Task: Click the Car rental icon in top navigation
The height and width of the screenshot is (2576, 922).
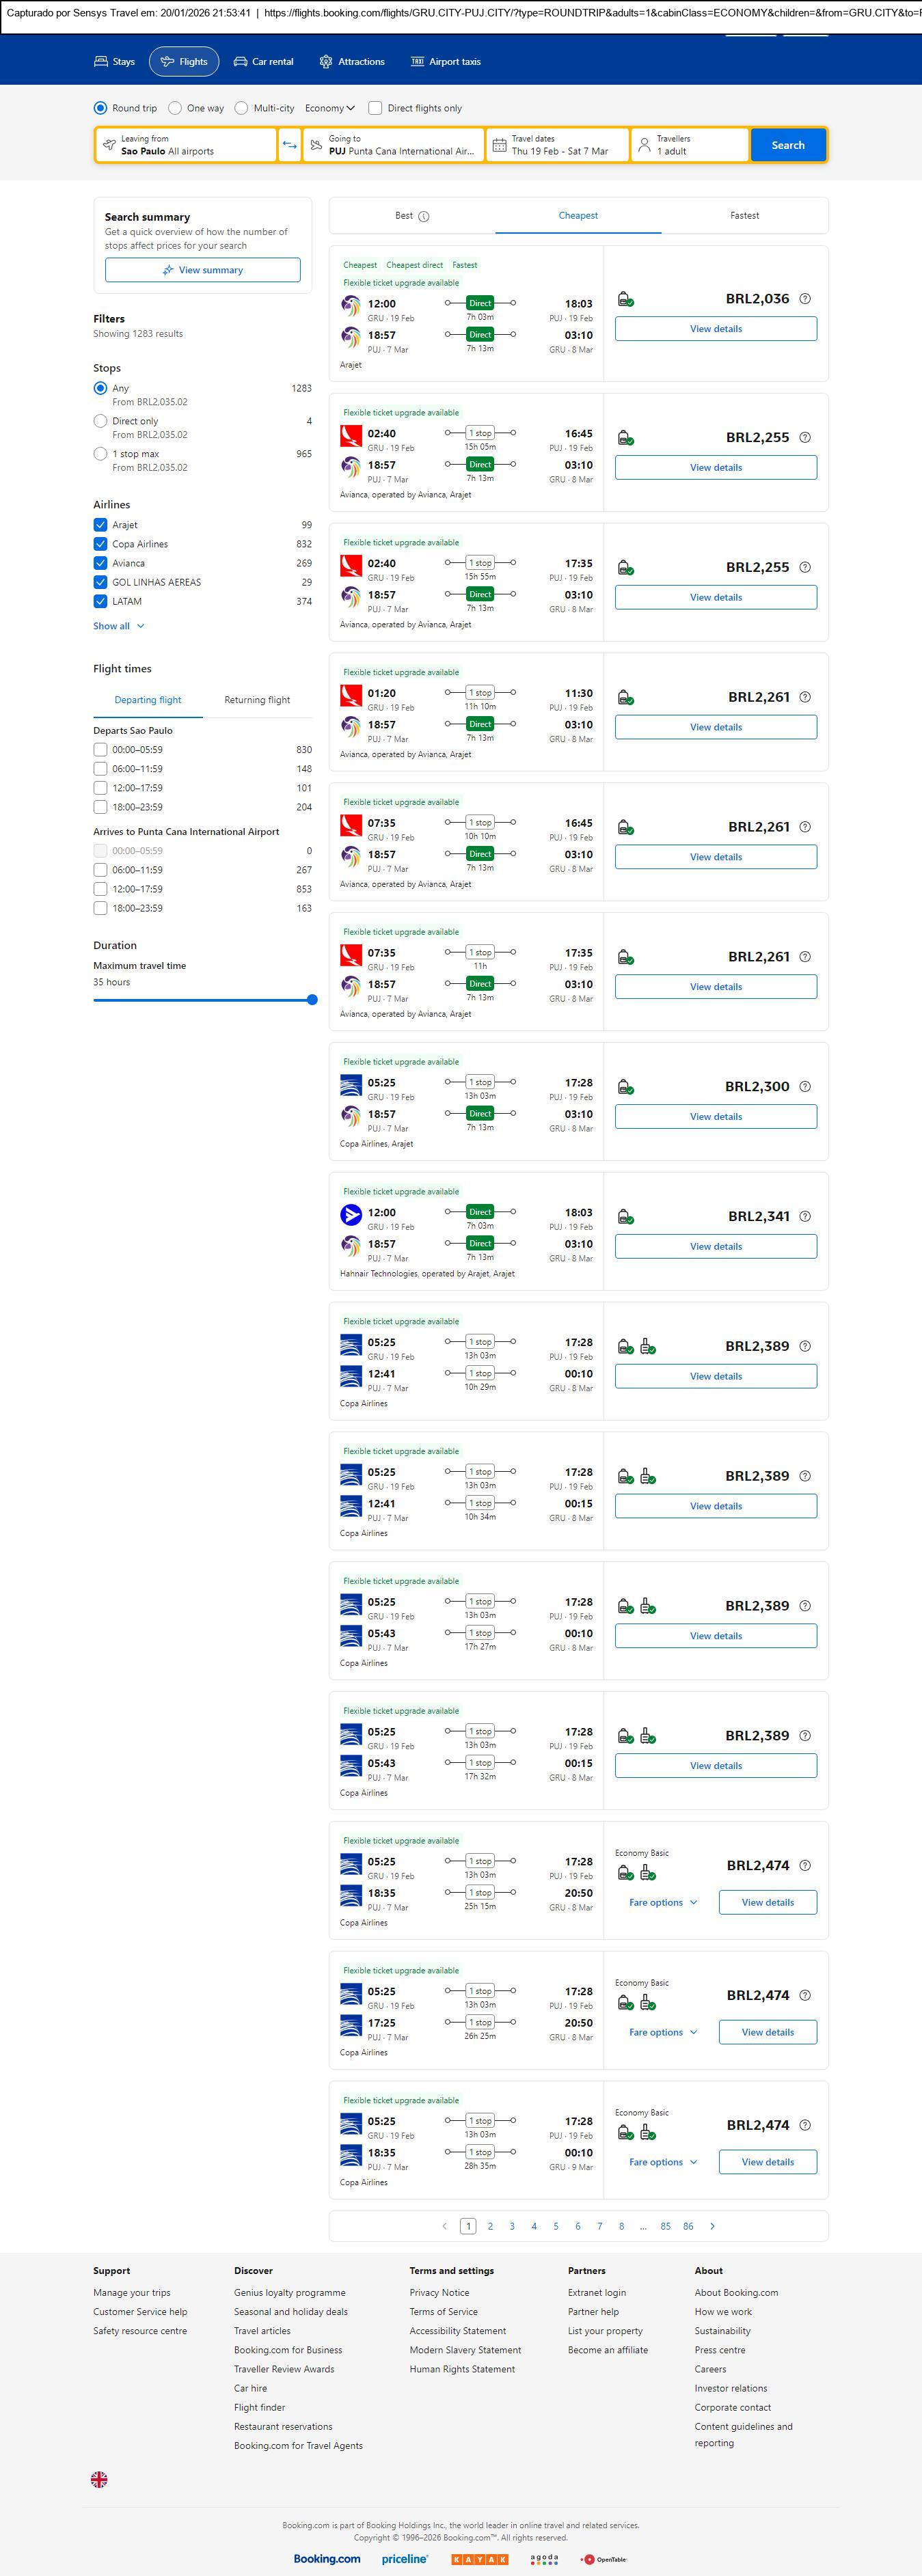Action: [240, 62]
